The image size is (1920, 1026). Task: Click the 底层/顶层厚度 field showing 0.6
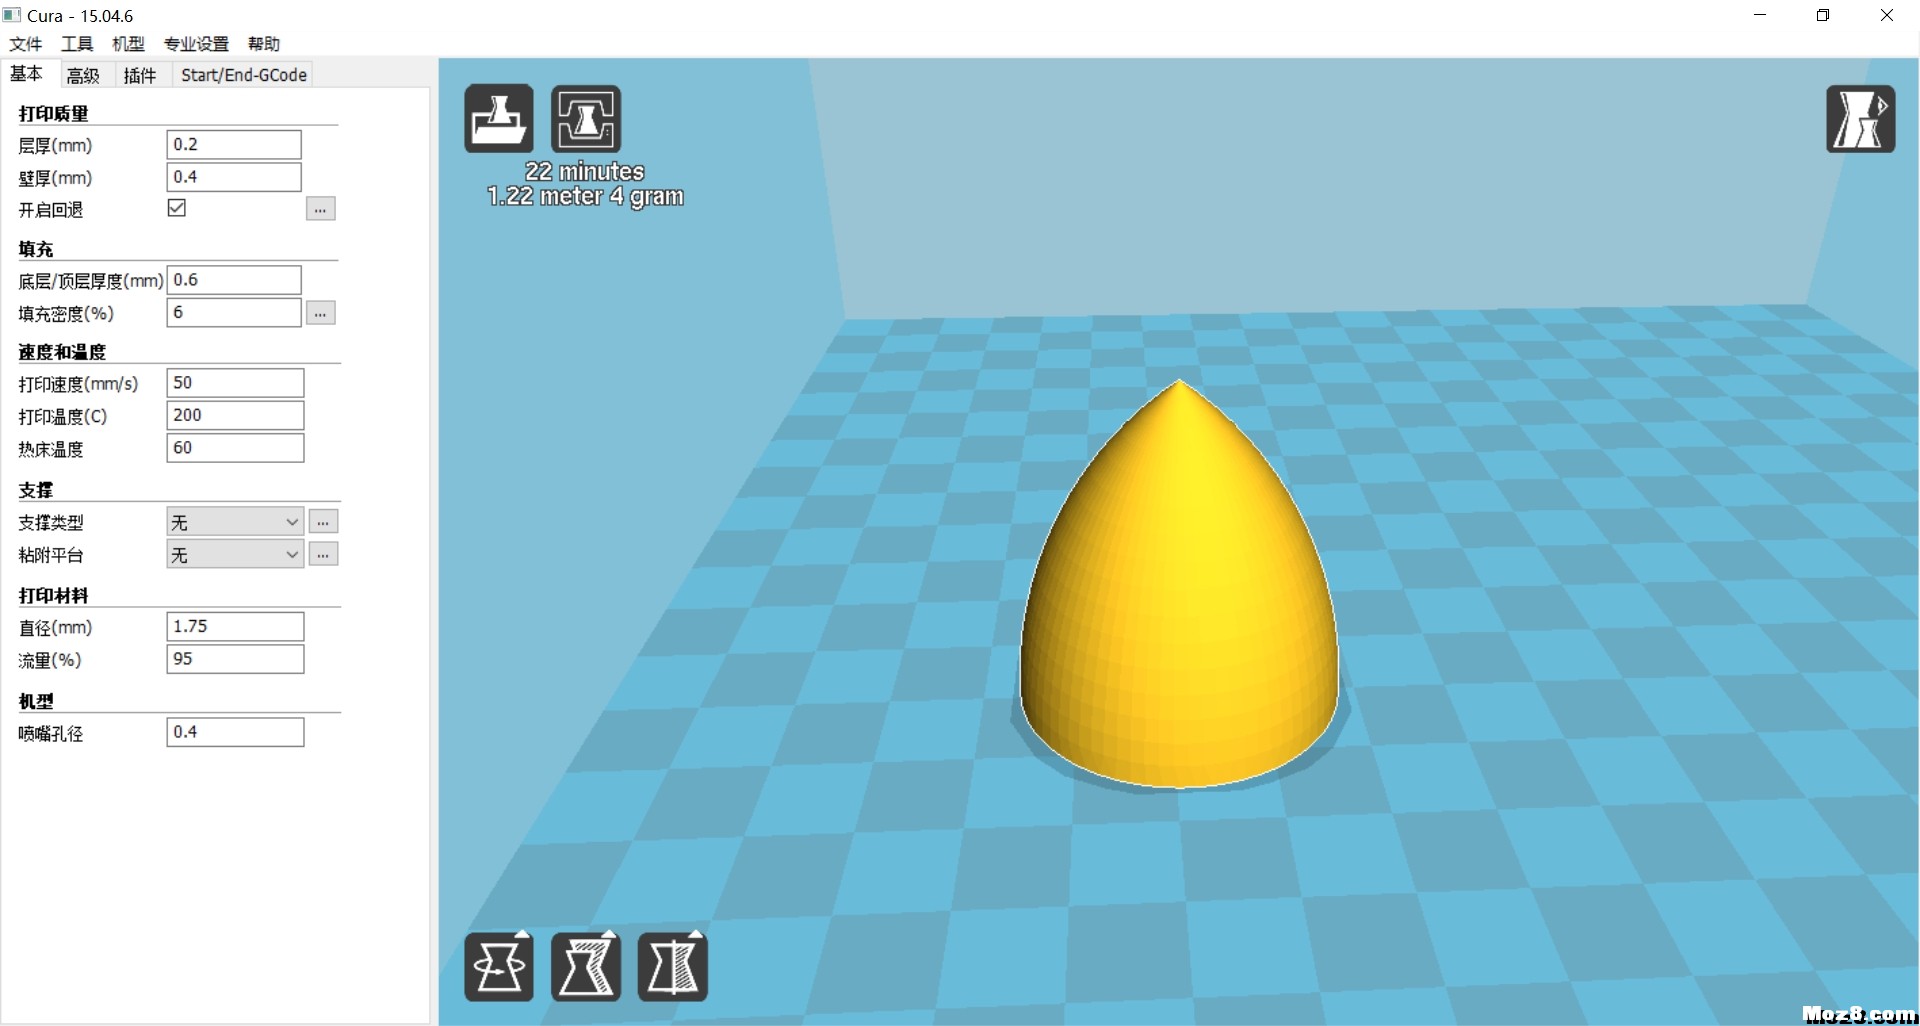click(234, 280)
